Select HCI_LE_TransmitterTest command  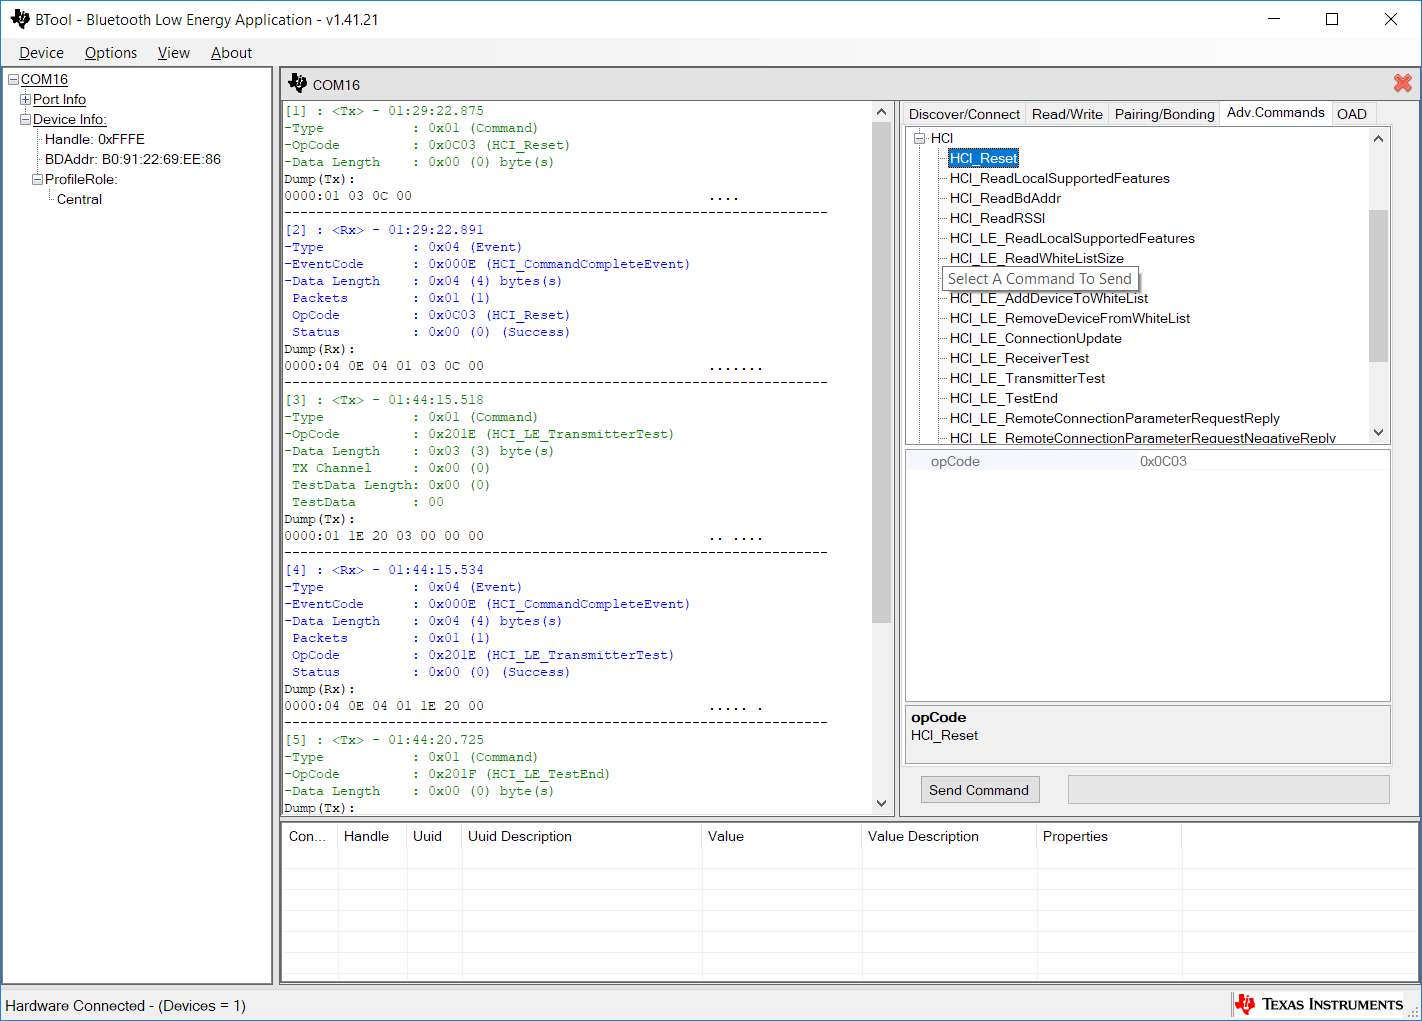[1027, 378]
